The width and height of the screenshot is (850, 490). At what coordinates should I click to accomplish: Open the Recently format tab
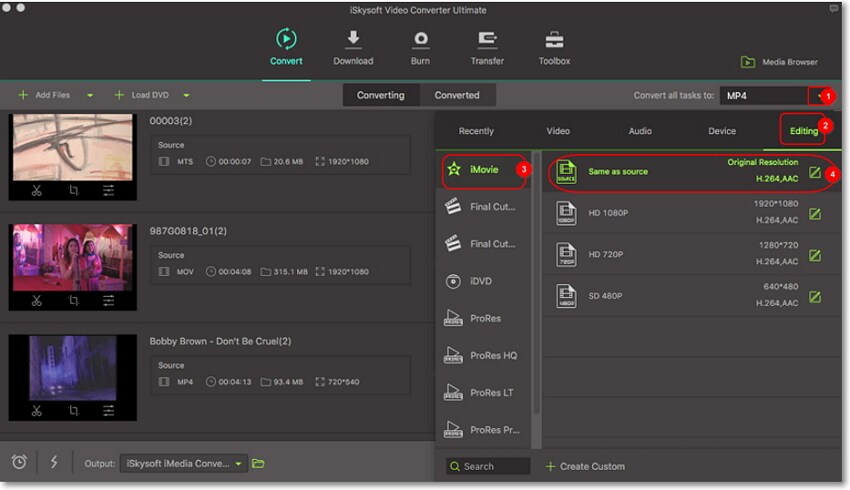click(476, 131)
